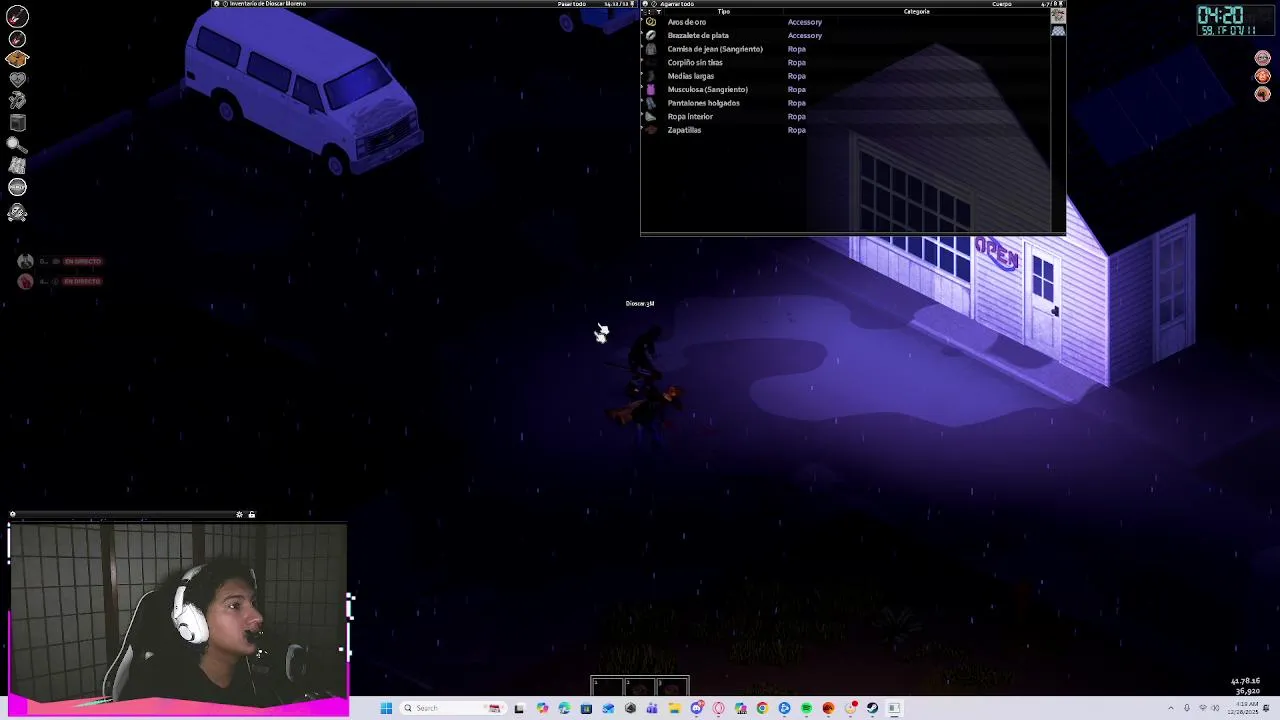This screenshot has width=1280, height=720.
Task: Open Spotify from the taskbar
Action: point(806,708)
